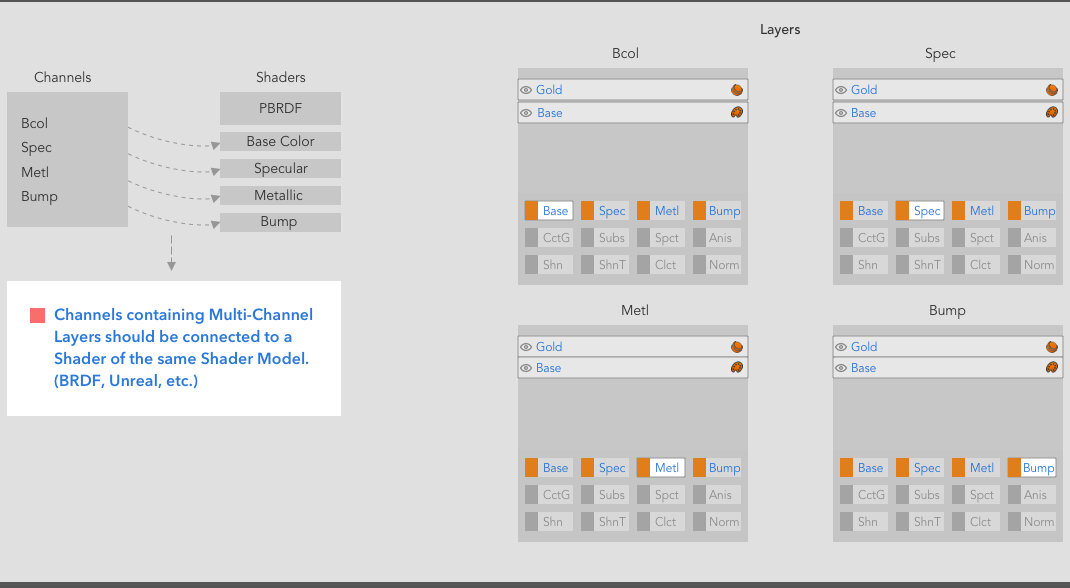Hide the Gold layer in the Bump panel
The width and height of the screenshot is (1070, 588).
tap(841, 346)
